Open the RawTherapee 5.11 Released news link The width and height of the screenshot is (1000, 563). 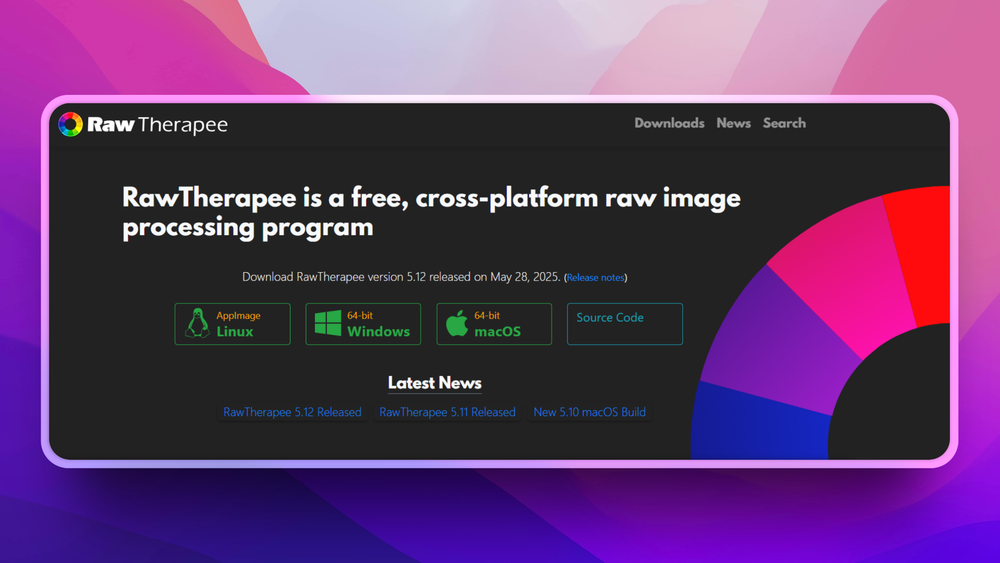click(x=447, y=412)
